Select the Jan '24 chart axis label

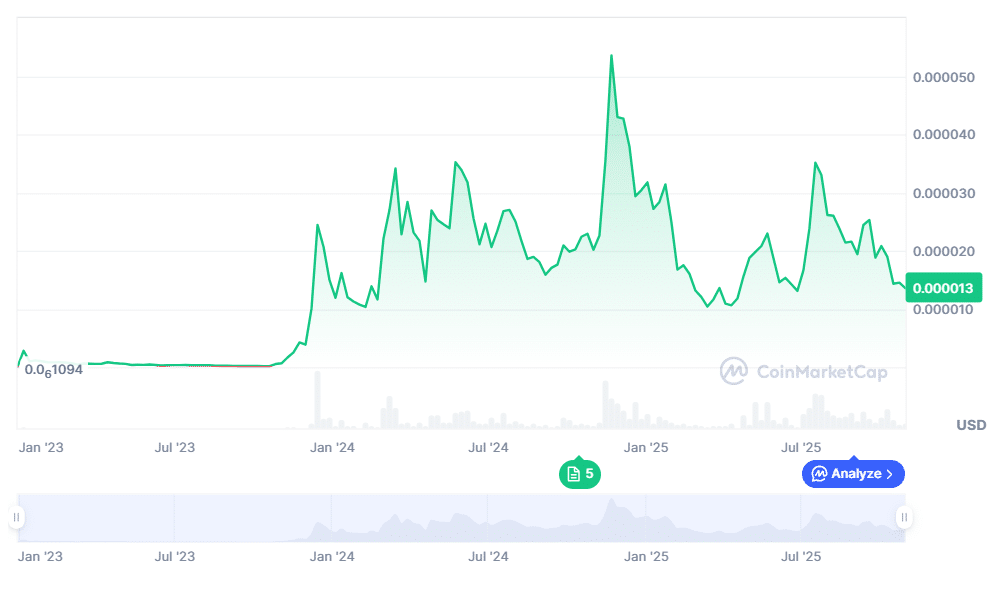point(332,448)
